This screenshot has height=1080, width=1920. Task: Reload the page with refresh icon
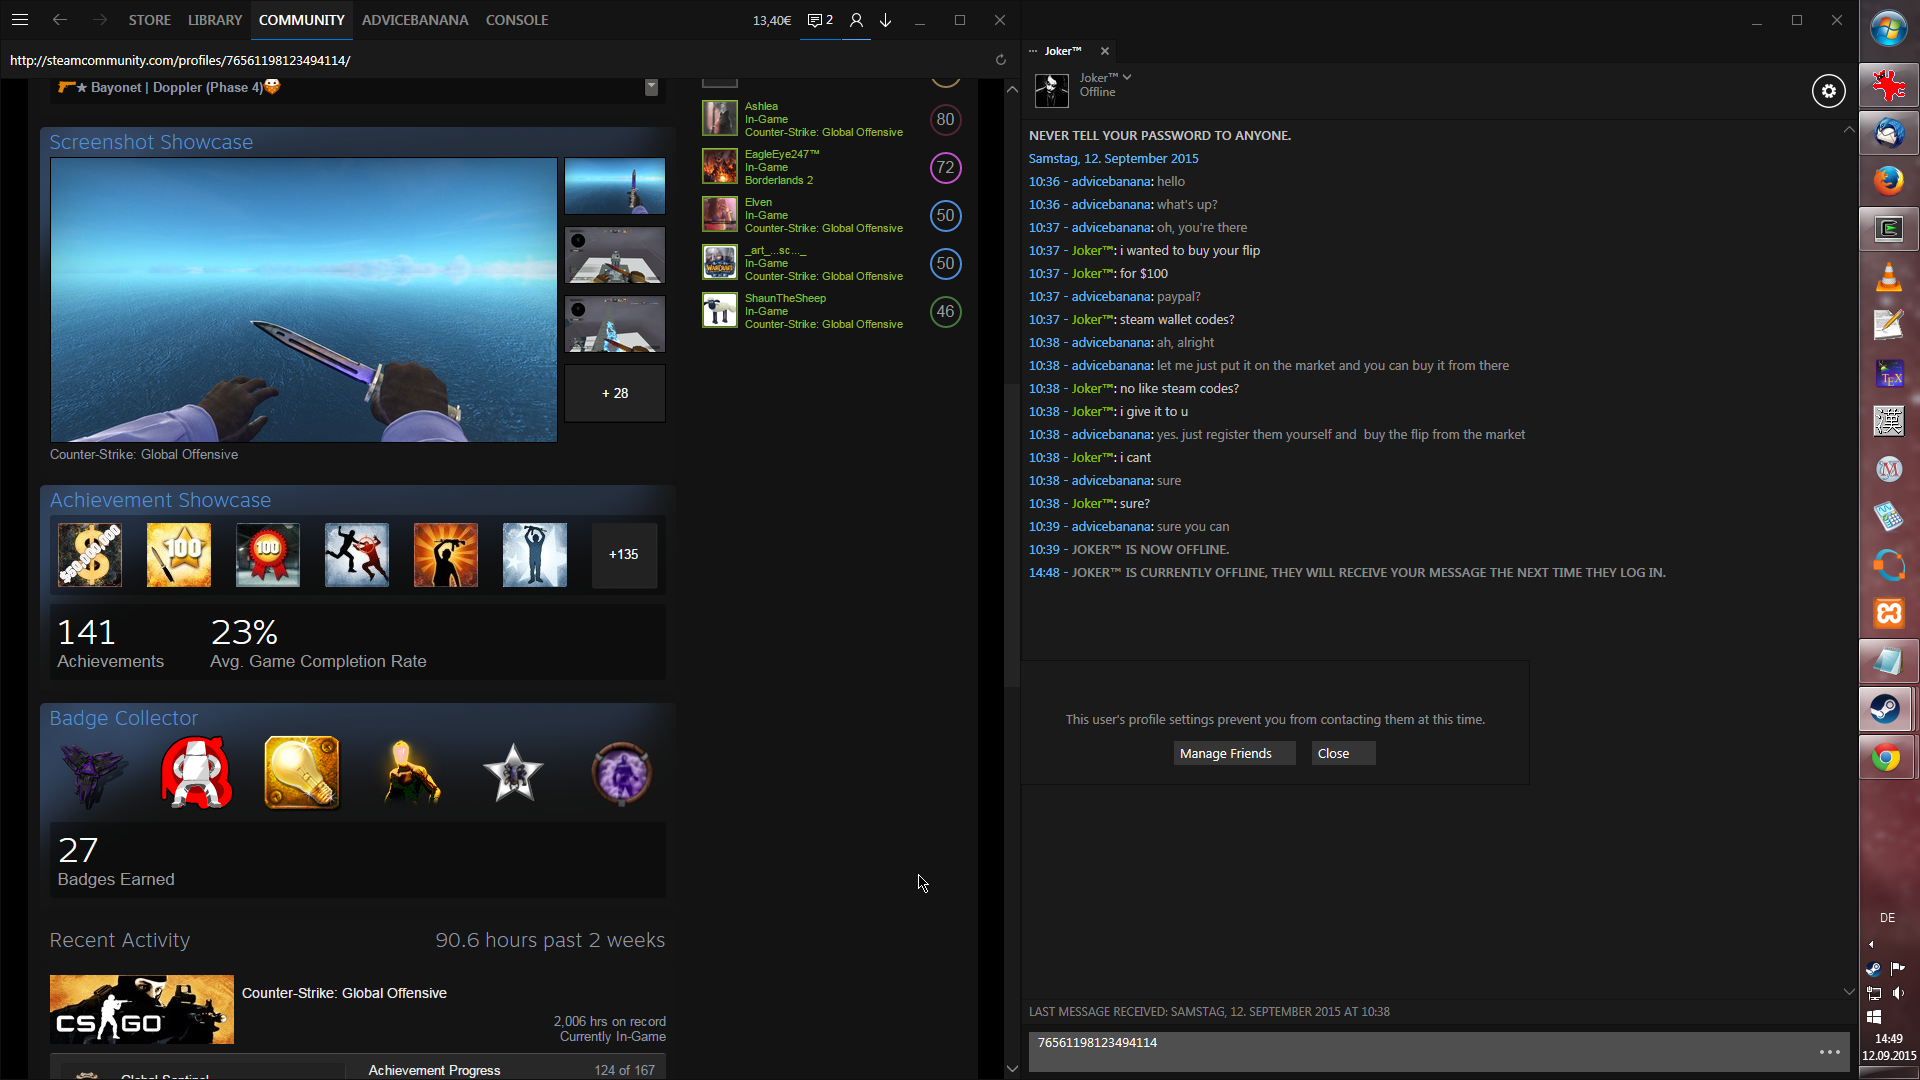point(1000,60)
